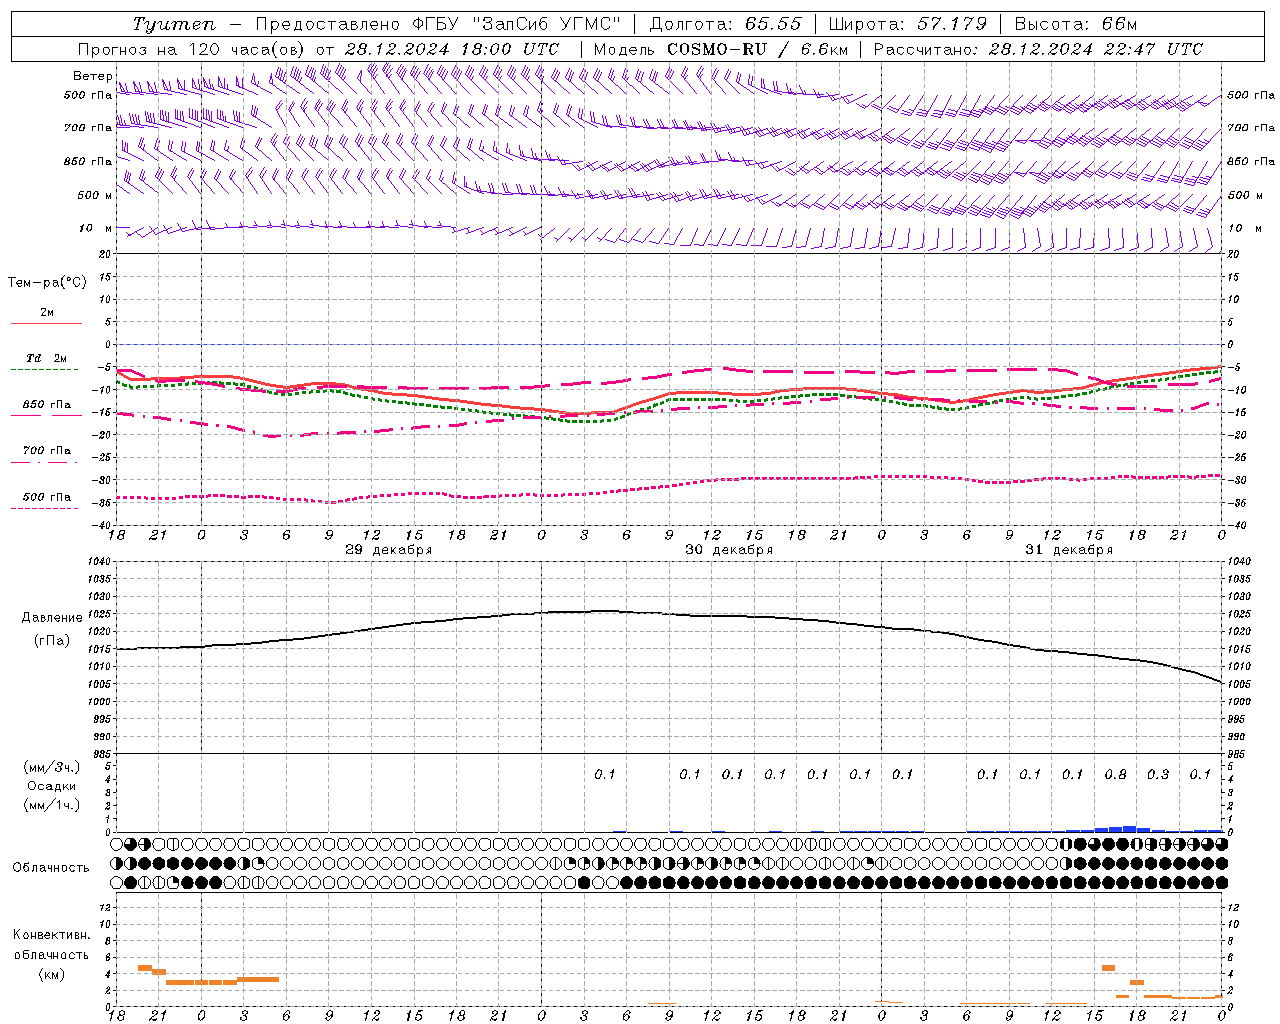Click the Широта: 57.179 field

(x=907, y=24)
